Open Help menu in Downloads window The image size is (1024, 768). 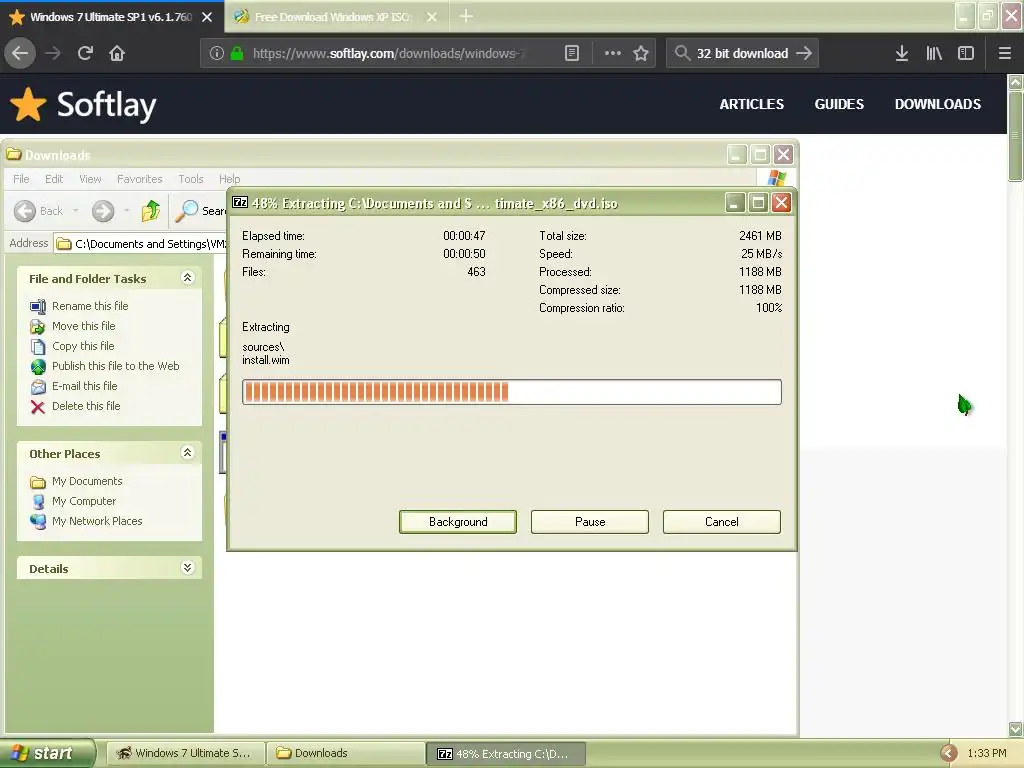tap(229, 179)
